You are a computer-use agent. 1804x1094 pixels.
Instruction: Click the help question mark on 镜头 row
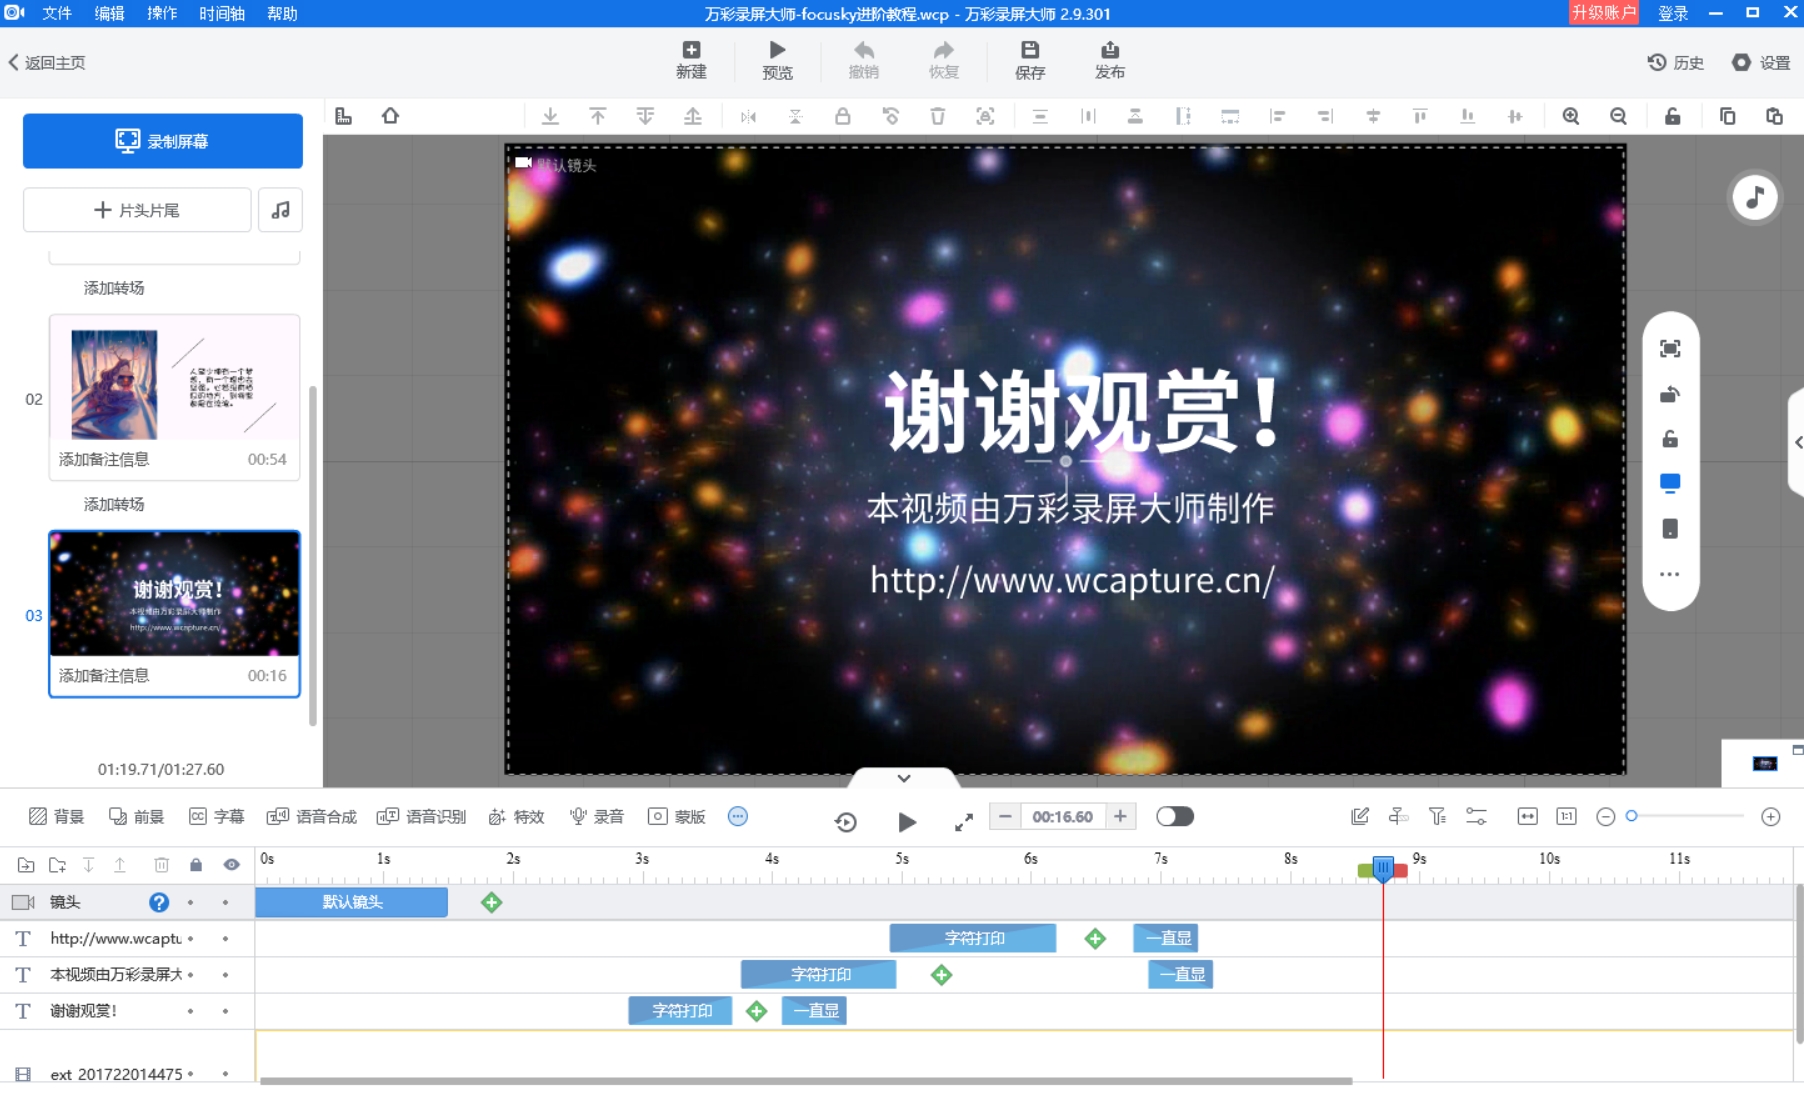click(159, 902)
